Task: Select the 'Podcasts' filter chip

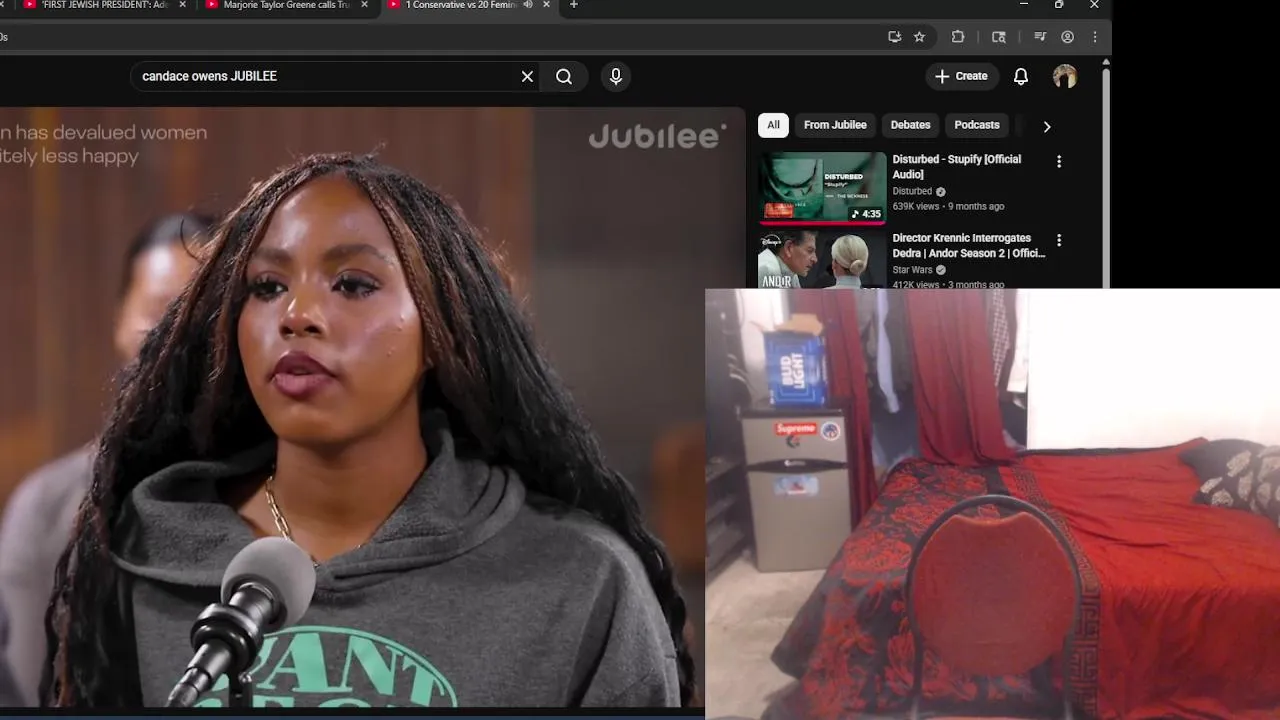Action: pos(977,125)
